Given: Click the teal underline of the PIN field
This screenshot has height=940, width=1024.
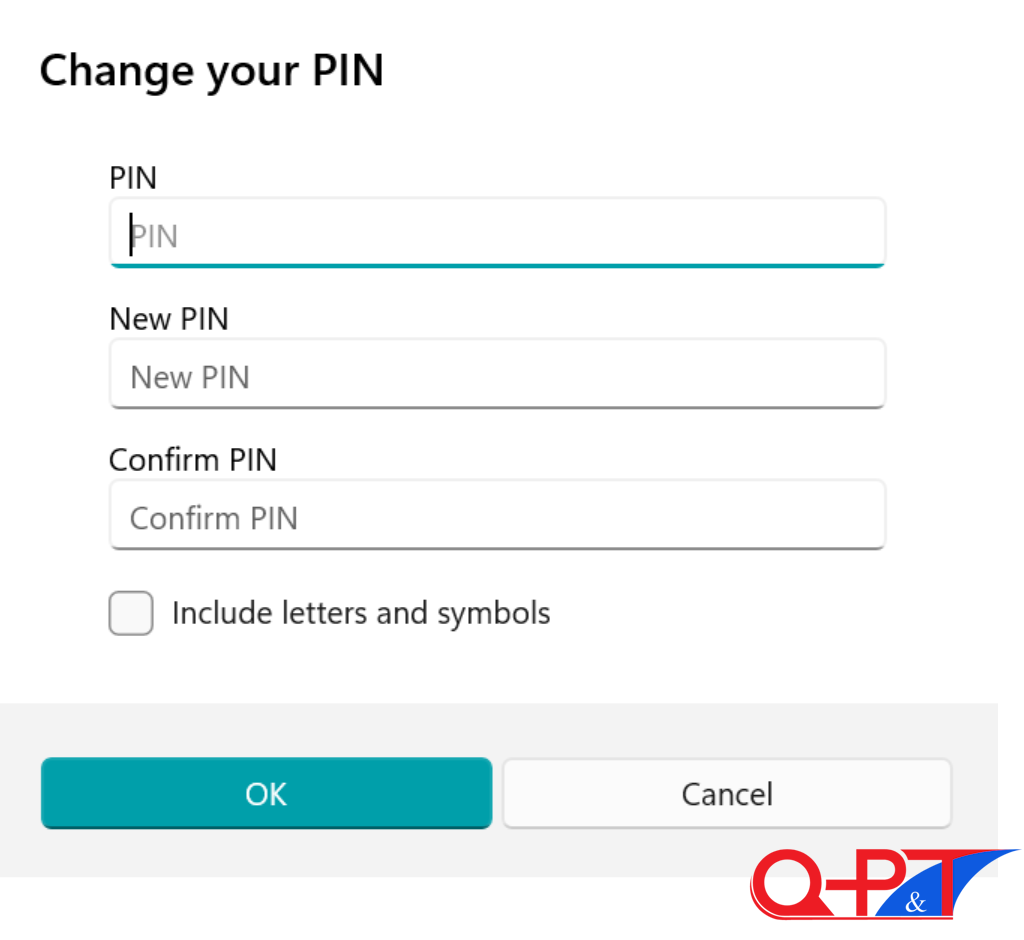Looking at the screenshot, I should [497, 265].
